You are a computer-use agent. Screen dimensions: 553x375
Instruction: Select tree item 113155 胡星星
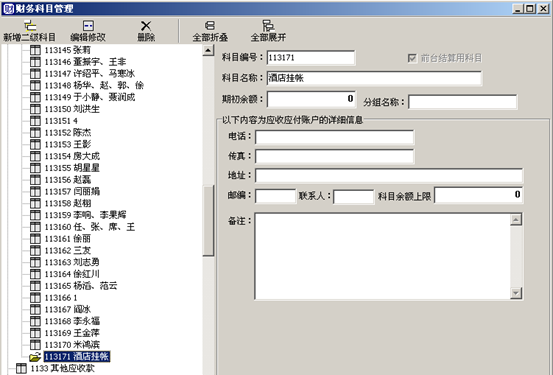pyautogui.click(x=72, y=168)
